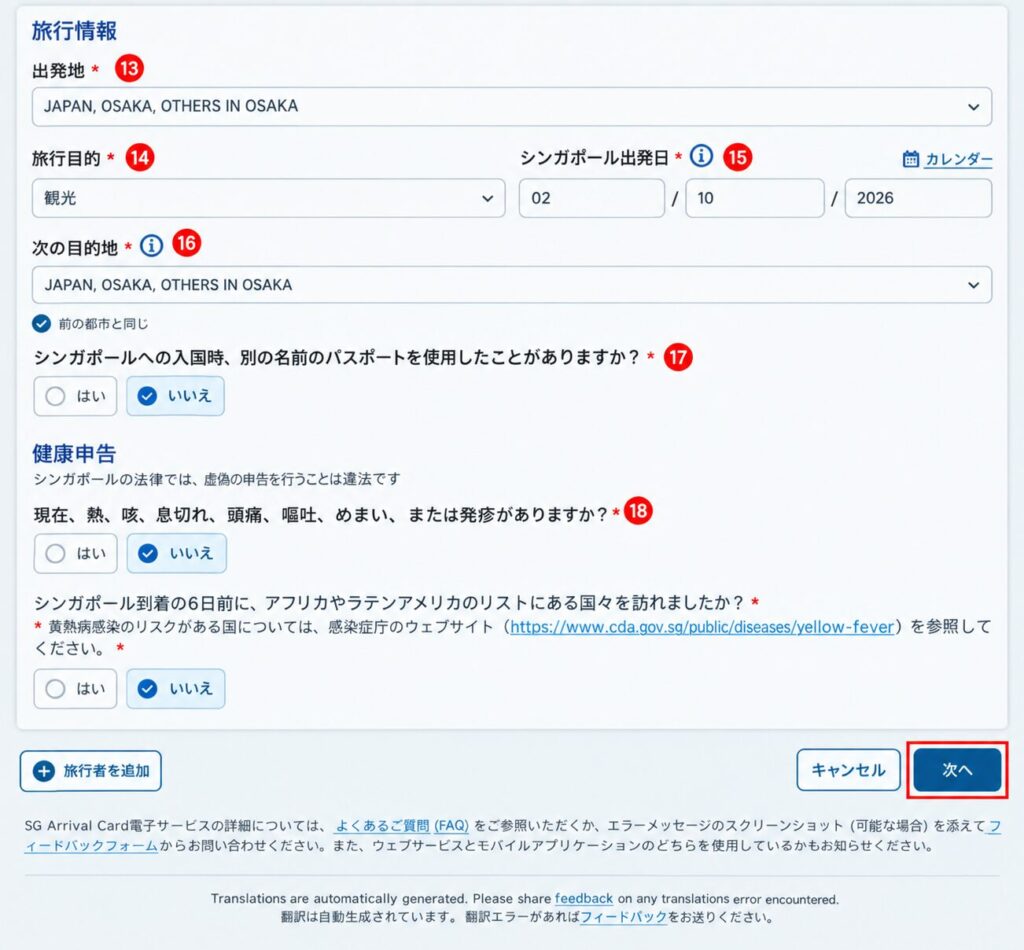Open the カレンダー link

(x=959, y=159)
